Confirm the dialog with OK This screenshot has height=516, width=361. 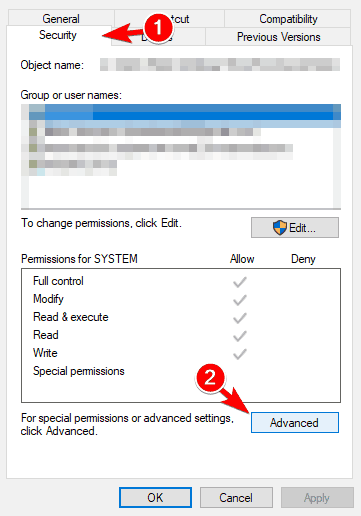(x=155, y=498)
